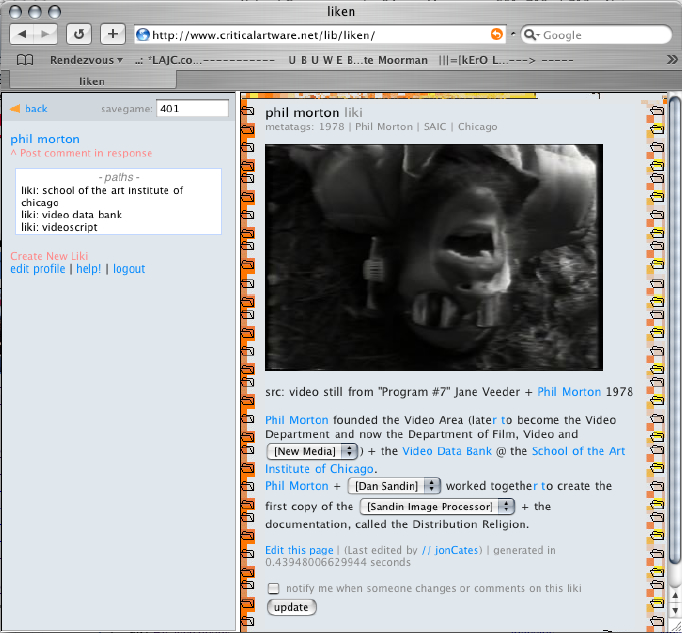Add bookmark with plus button
The height and width of the screenshot is (633, 682).
(113, 34)
